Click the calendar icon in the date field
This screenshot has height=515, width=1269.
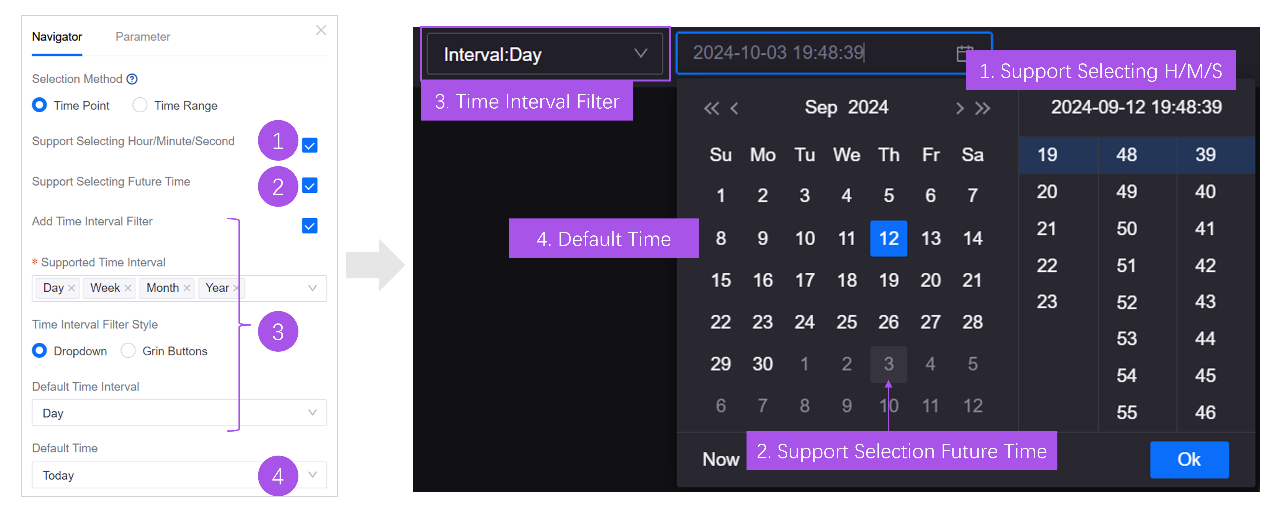(965, 53)
